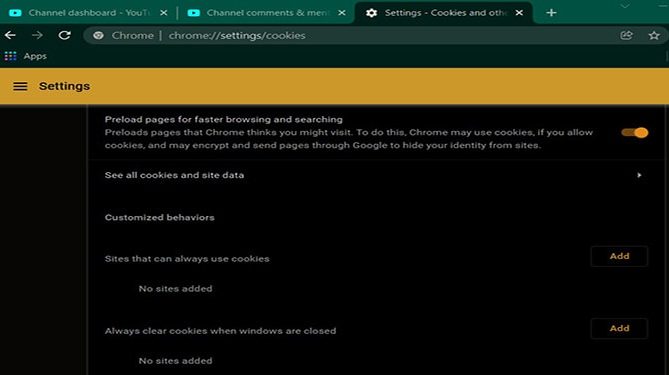Switch to the Channel comments & mentions tab

click(267, 13)
